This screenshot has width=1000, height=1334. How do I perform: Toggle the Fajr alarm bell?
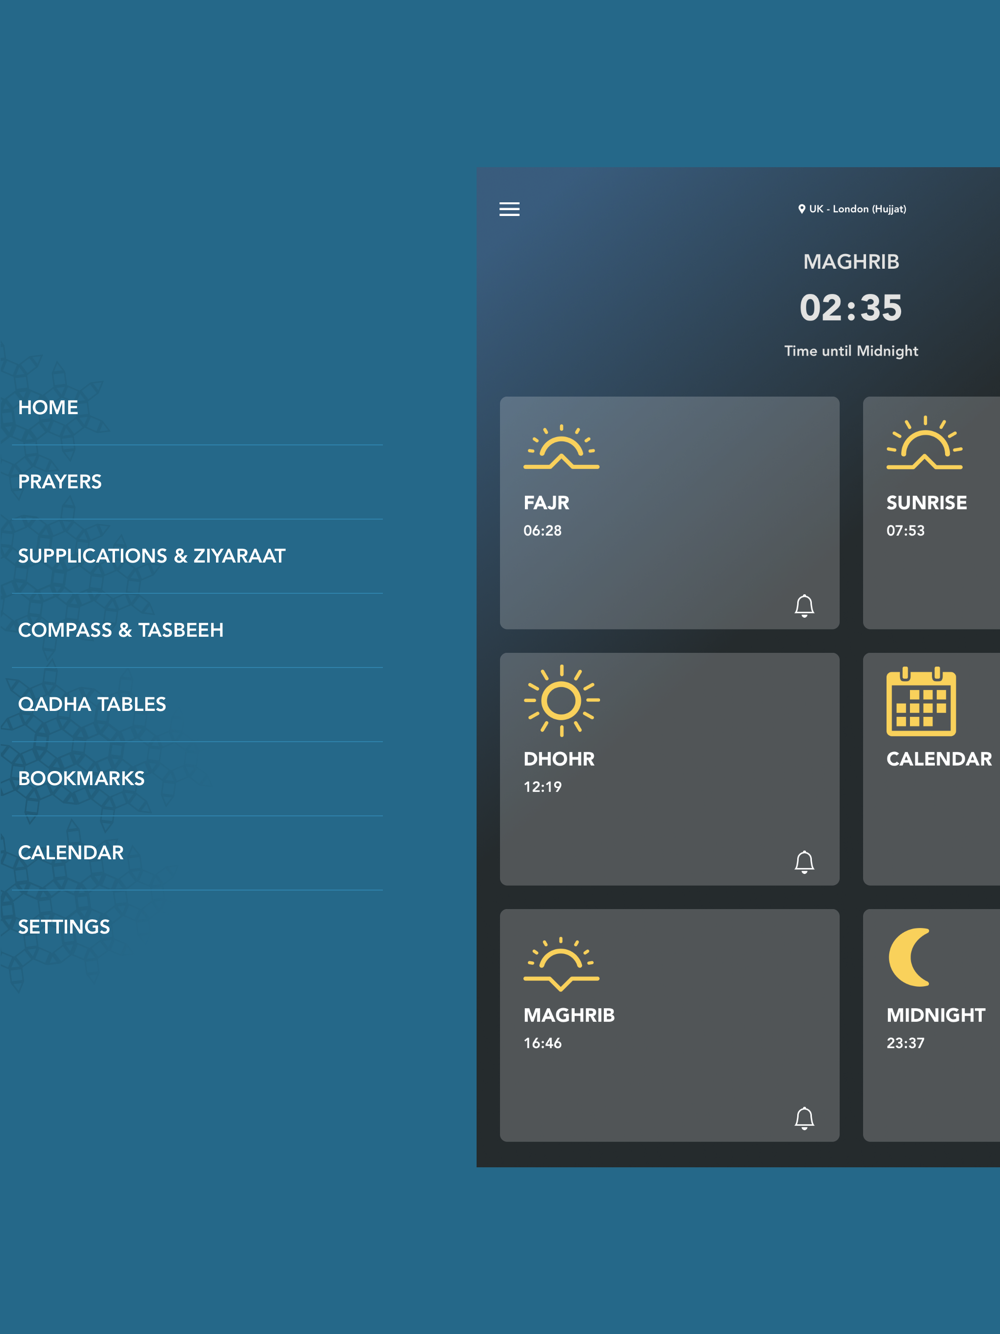point(804,606)
